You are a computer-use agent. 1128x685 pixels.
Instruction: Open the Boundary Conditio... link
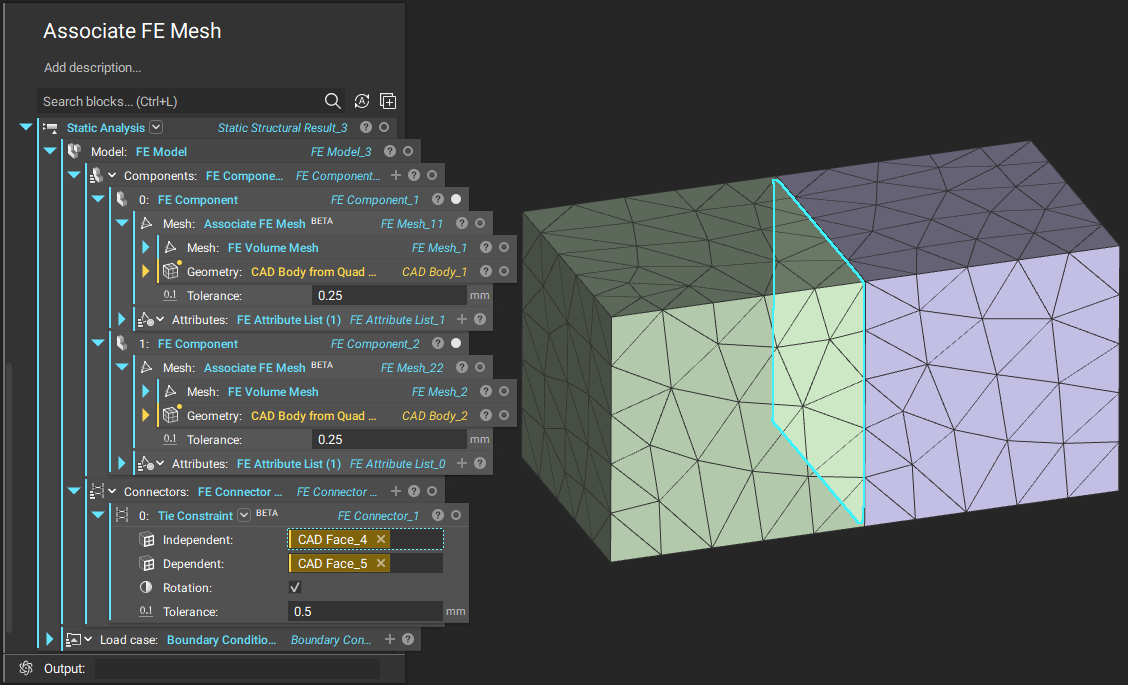pyautogui.click(x=222, y=640)
